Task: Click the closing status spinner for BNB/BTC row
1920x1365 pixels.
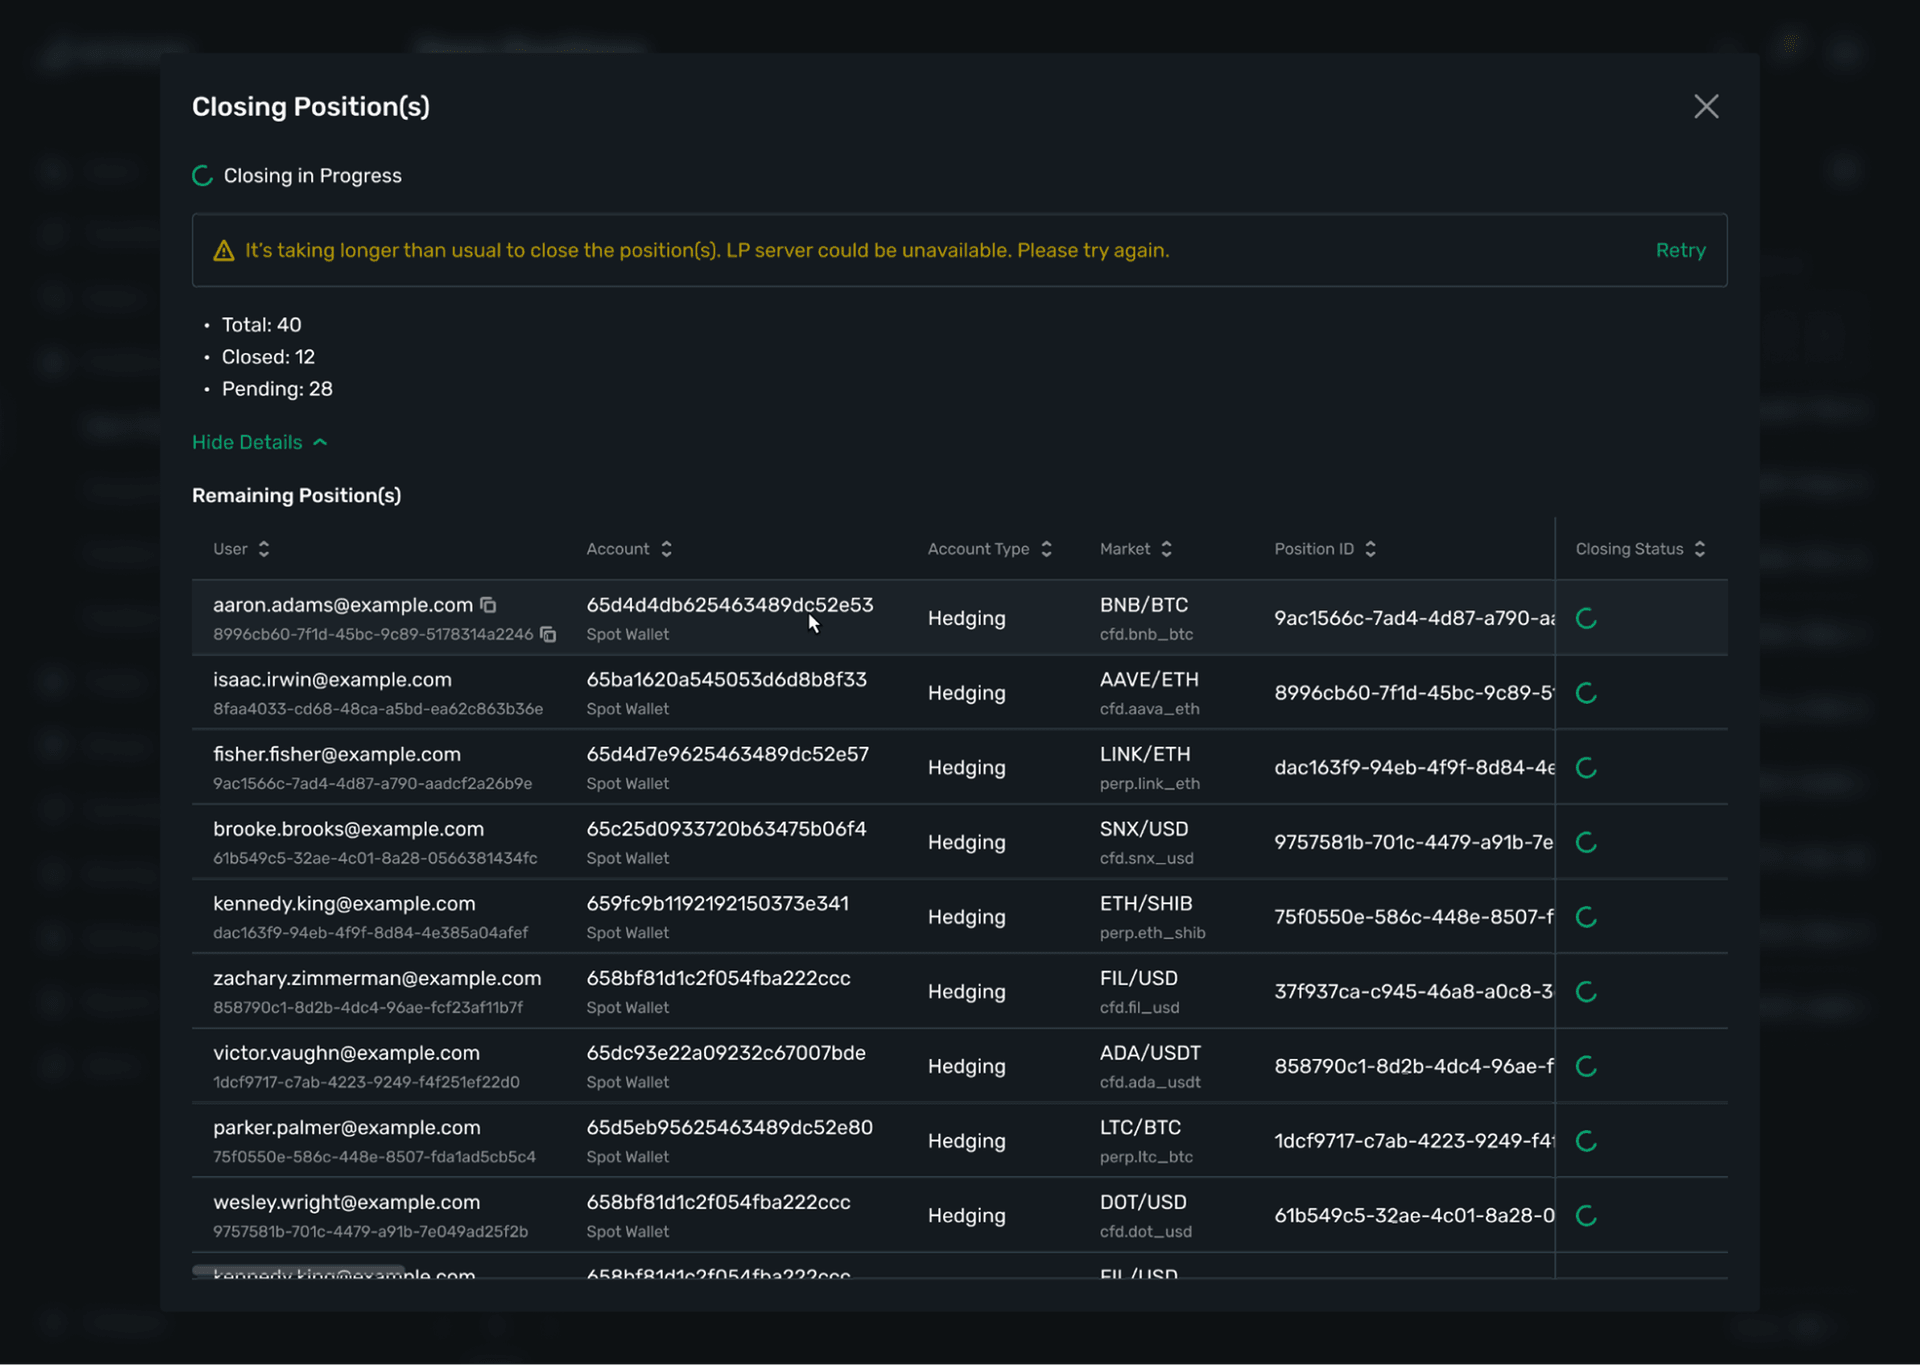Action: click(x=1586, y=618)
